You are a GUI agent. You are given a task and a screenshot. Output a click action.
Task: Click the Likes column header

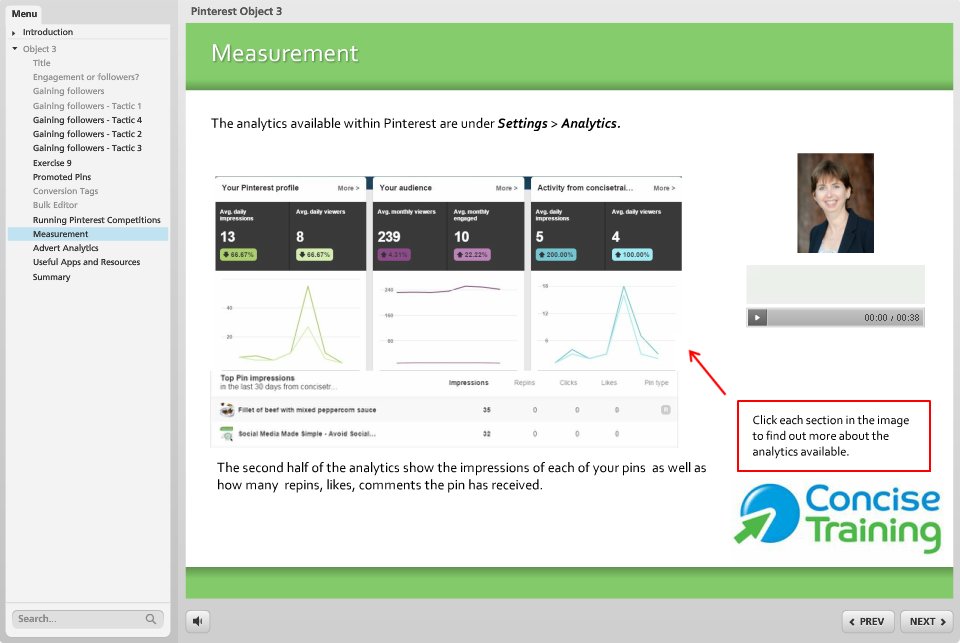[x=609, y=383]
